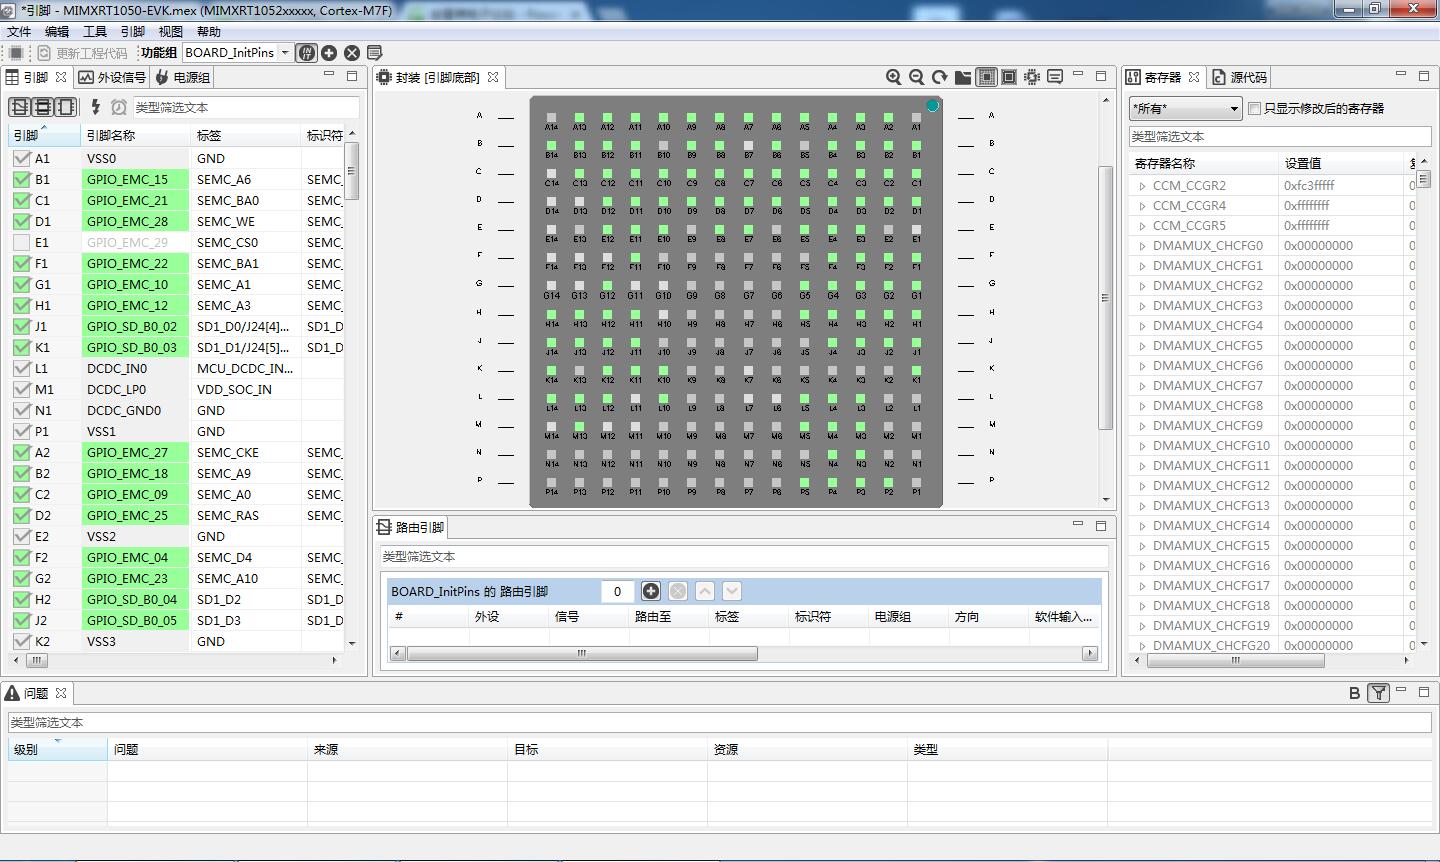The height and width of the screenshot is (862, 1440).
Task: Switch to the 源代码 tab
Action: [1239, 77]
